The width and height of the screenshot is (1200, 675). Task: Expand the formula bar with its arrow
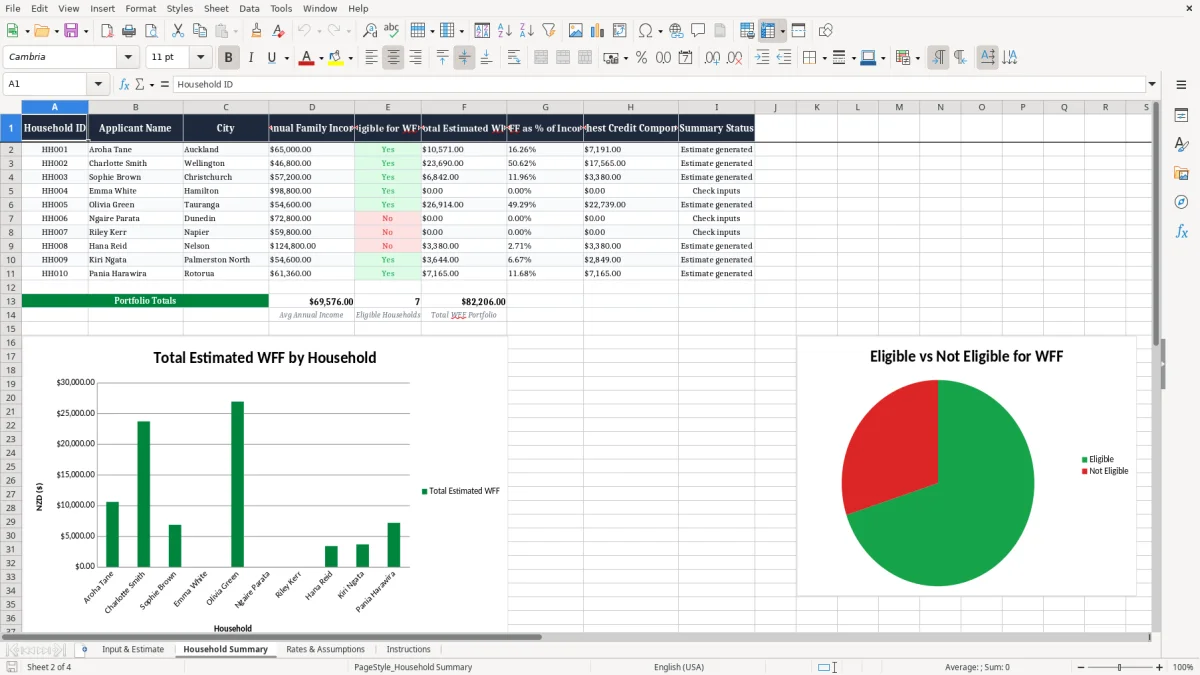(1153, 84)
